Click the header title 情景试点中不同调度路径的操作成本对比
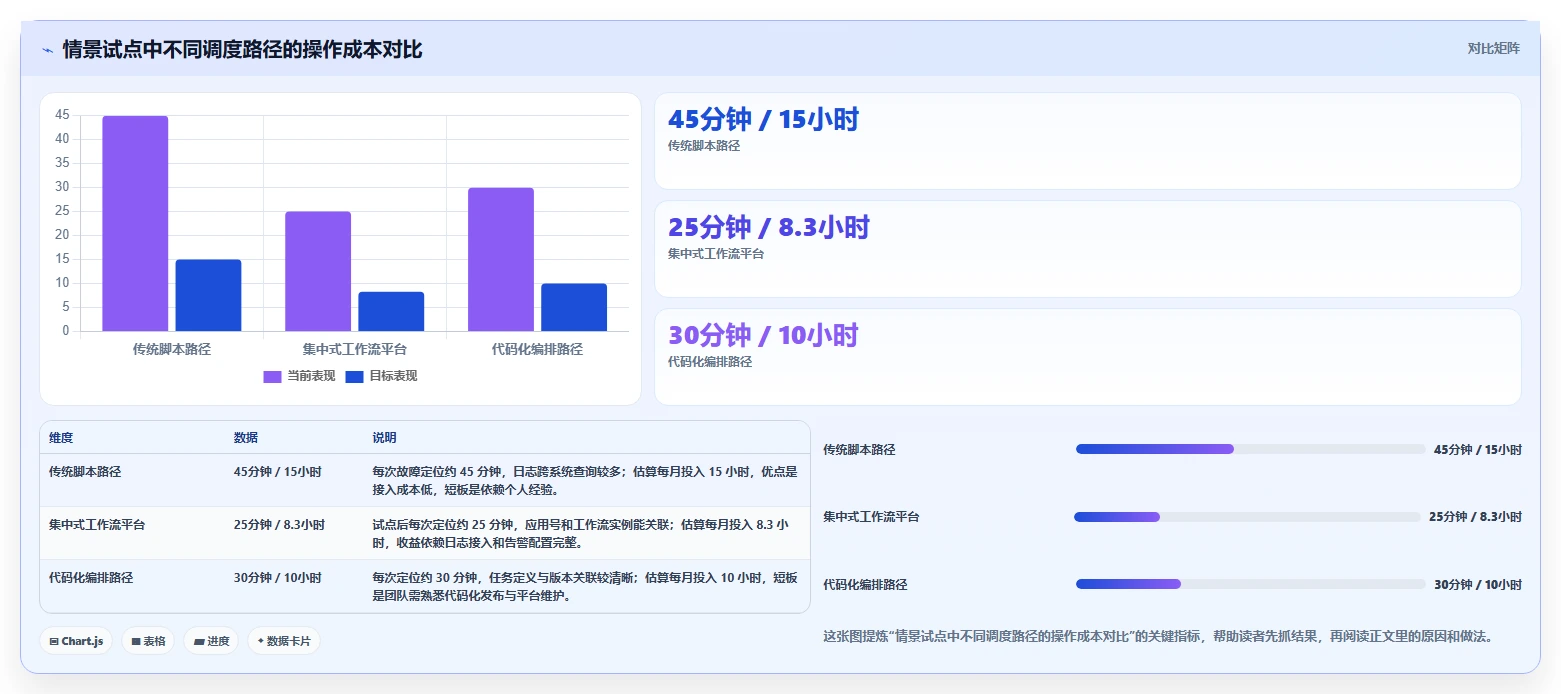 [242, 49]
